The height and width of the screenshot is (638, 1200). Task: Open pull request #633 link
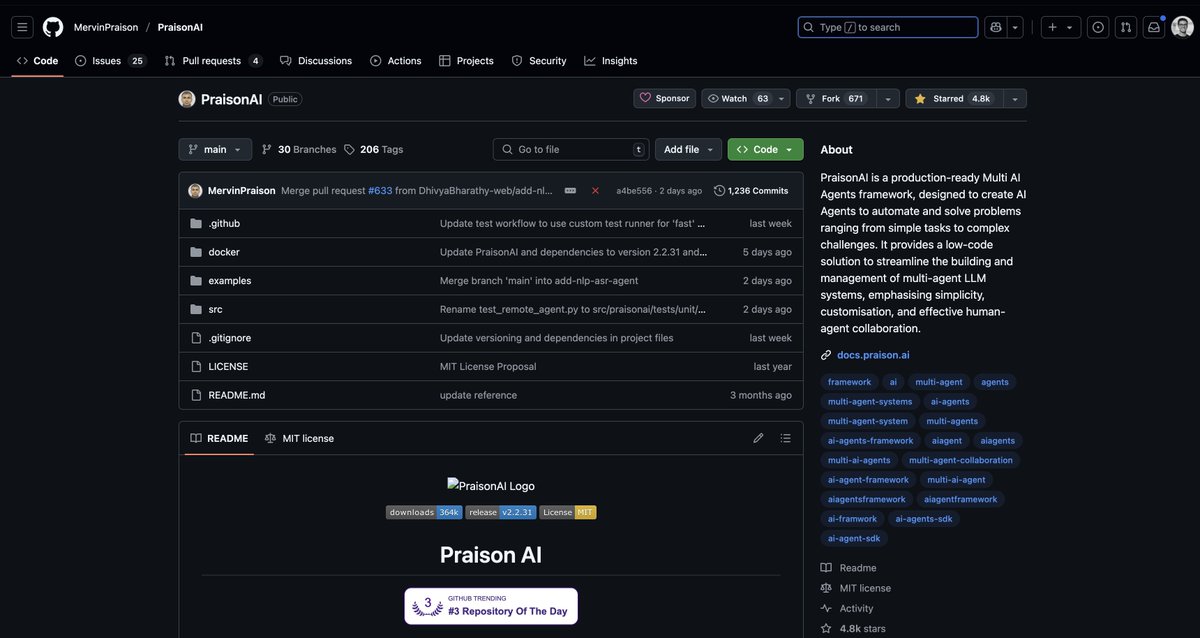coord(380,190)
